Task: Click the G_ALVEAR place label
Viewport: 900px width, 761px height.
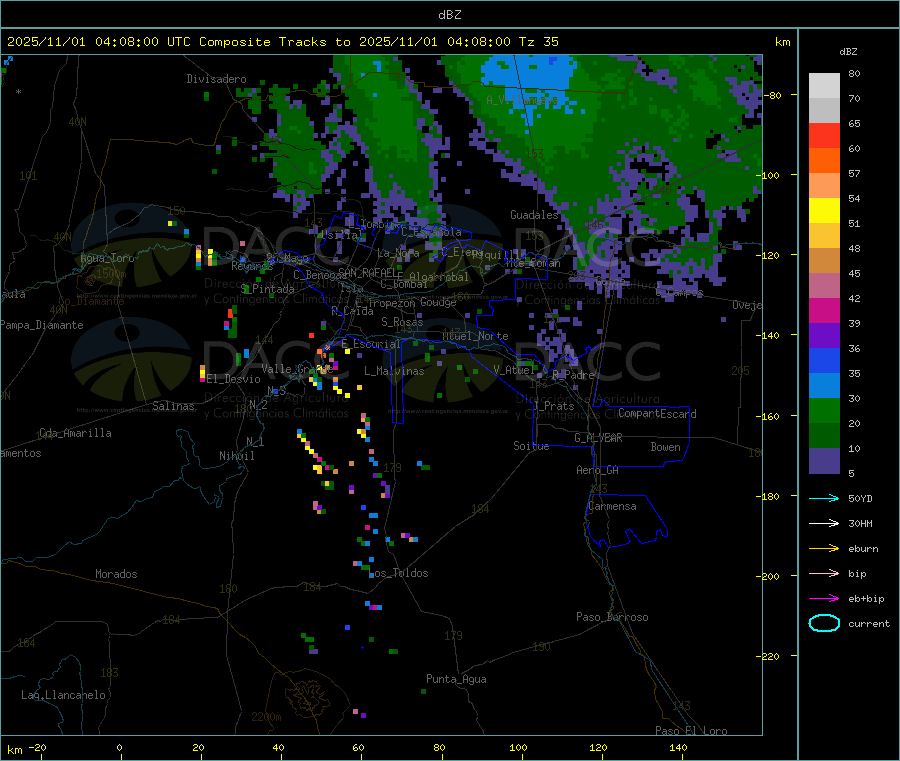Action: click(598, 438)
